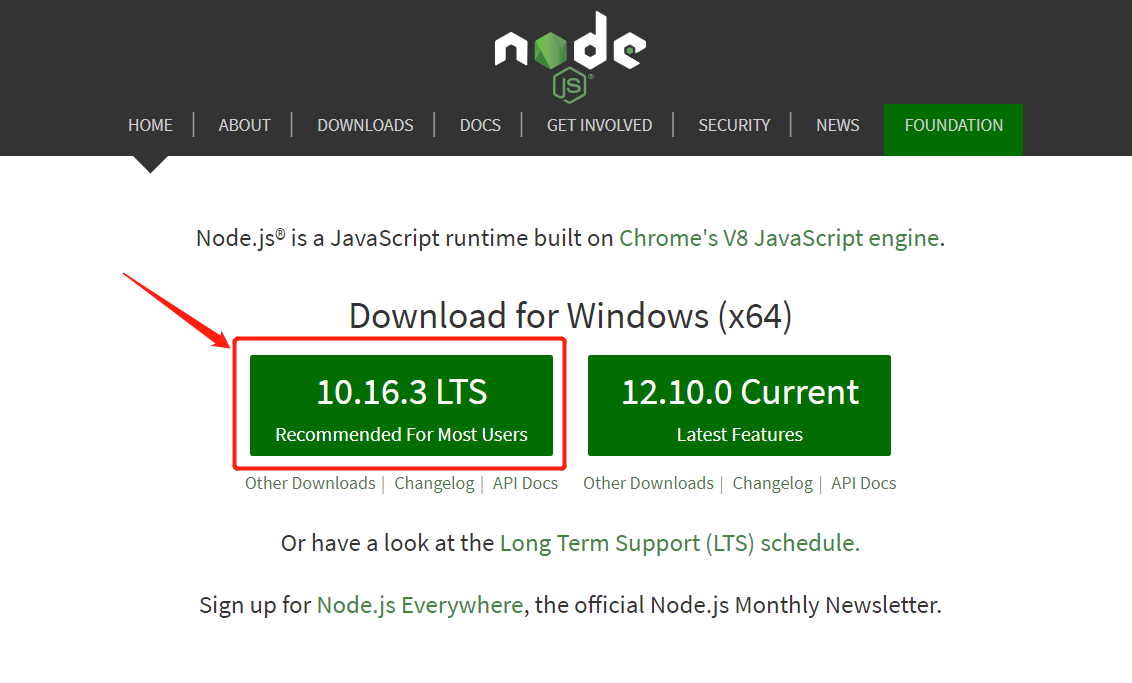Open the DOWNLOADS menu item
Screen dimensions: 1132x683
(x=365, y=125)
